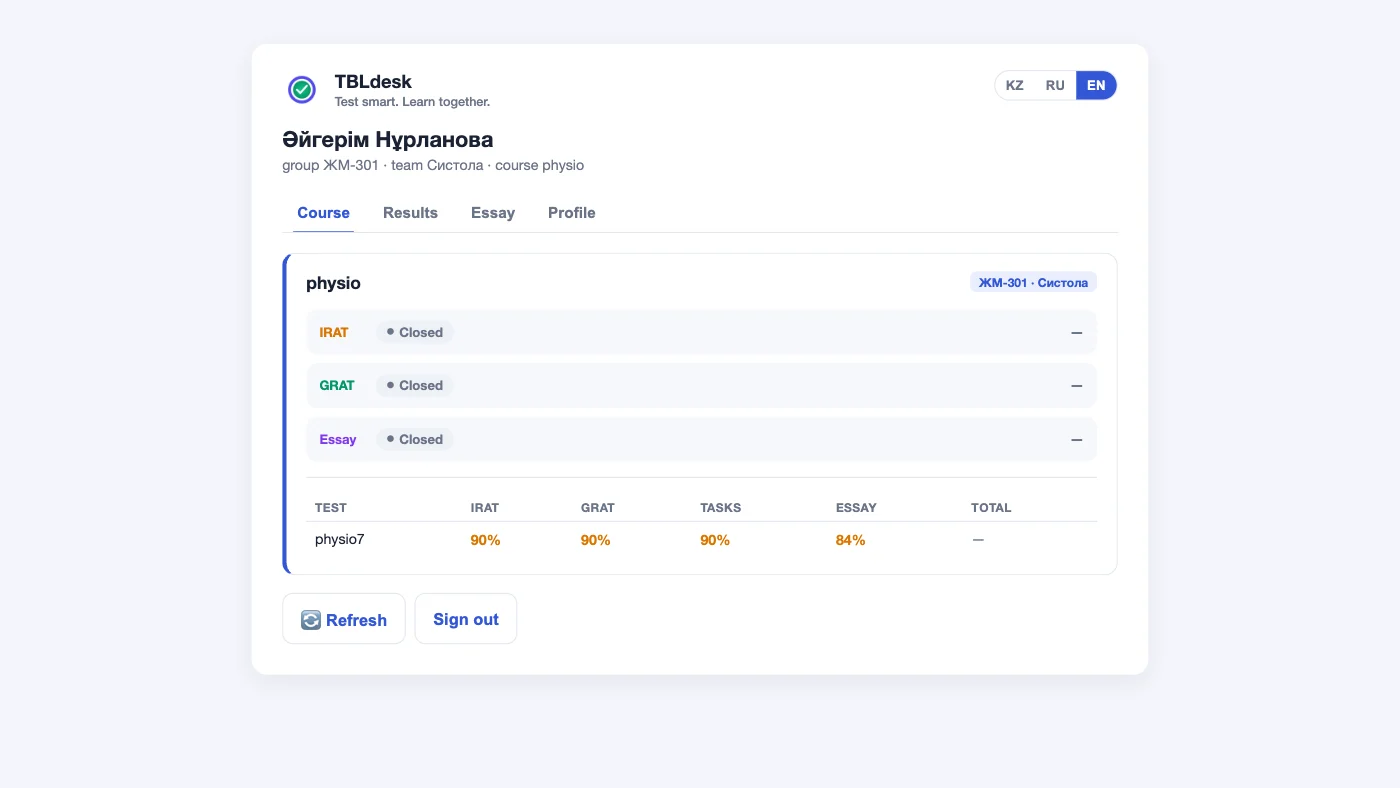Click the Sign out button
This screenshot has height=788, width=1400.
click(x=466, y=619)
